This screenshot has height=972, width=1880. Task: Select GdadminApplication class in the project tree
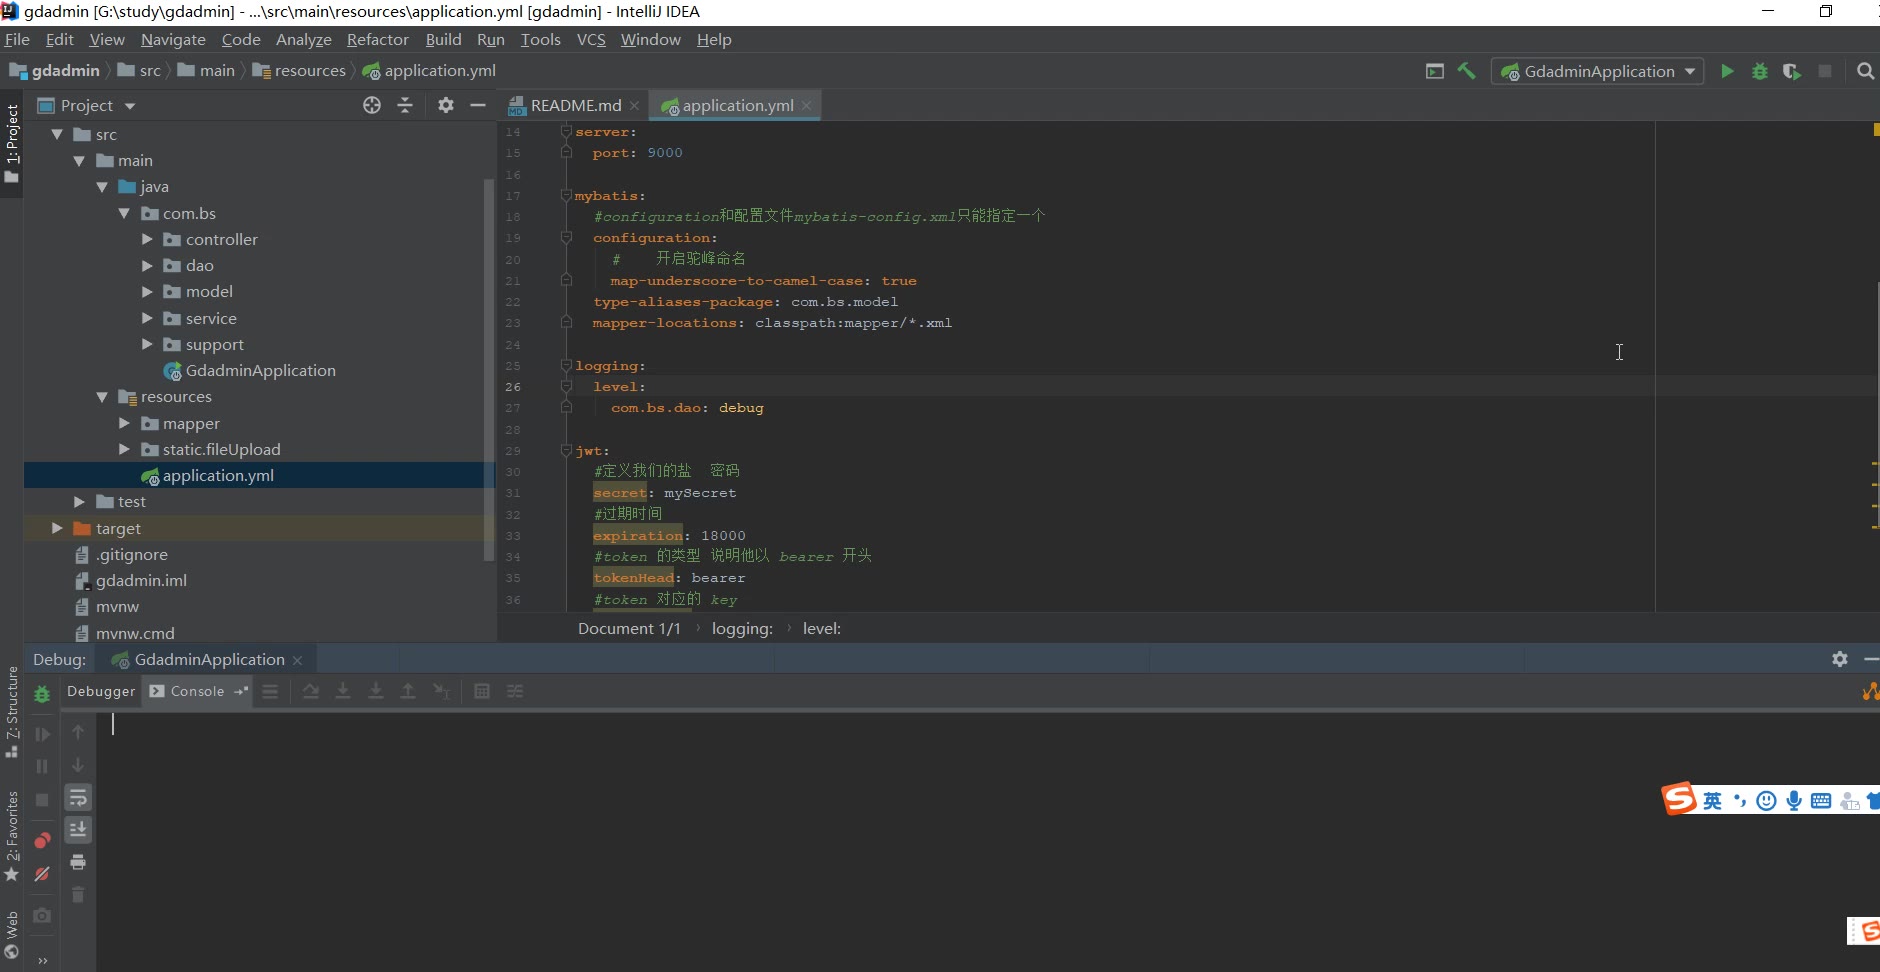point(260,370)
